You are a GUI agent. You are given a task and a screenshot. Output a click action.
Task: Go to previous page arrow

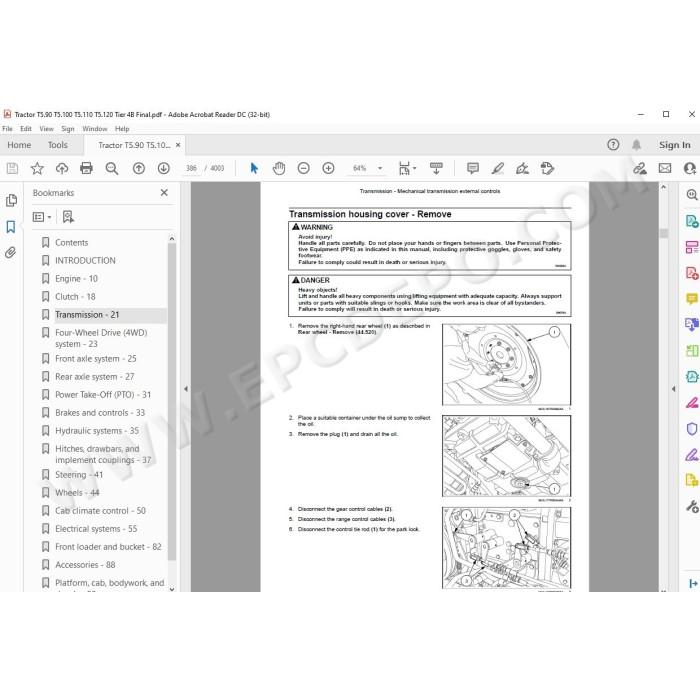[x=139, y=168]
